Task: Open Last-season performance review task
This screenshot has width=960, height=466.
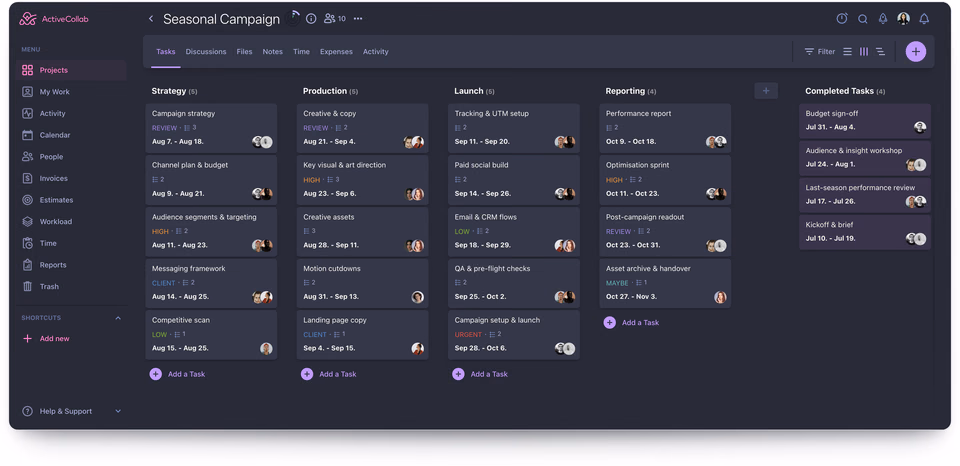Action: click(x=864, y=195)
